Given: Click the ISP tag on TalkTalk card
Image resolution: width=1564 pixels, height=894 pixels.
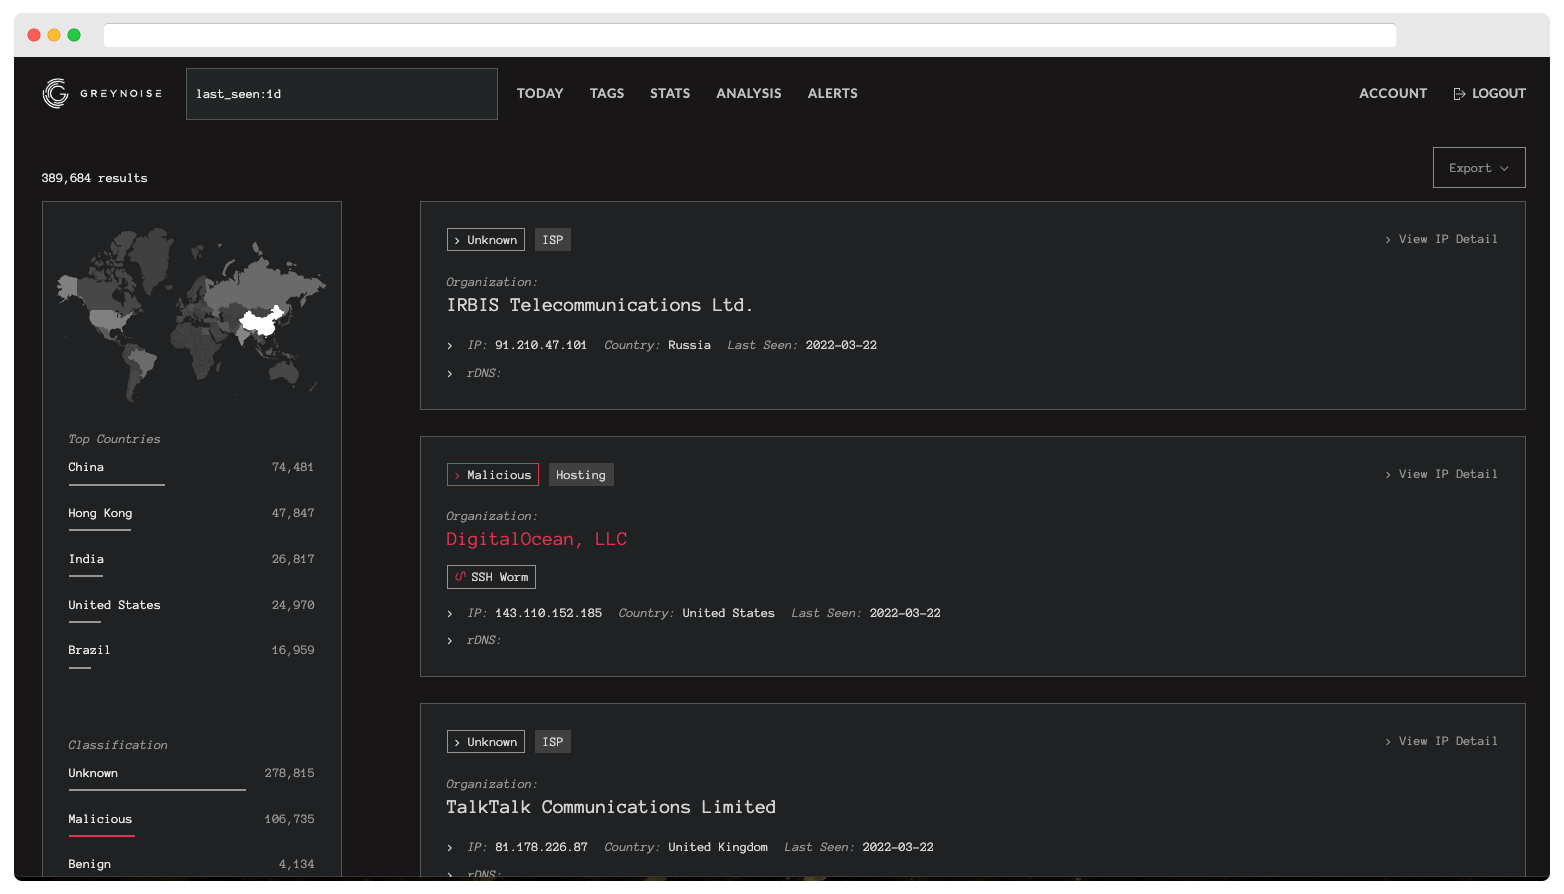Looking at the screenshot, I should [553, 742].
